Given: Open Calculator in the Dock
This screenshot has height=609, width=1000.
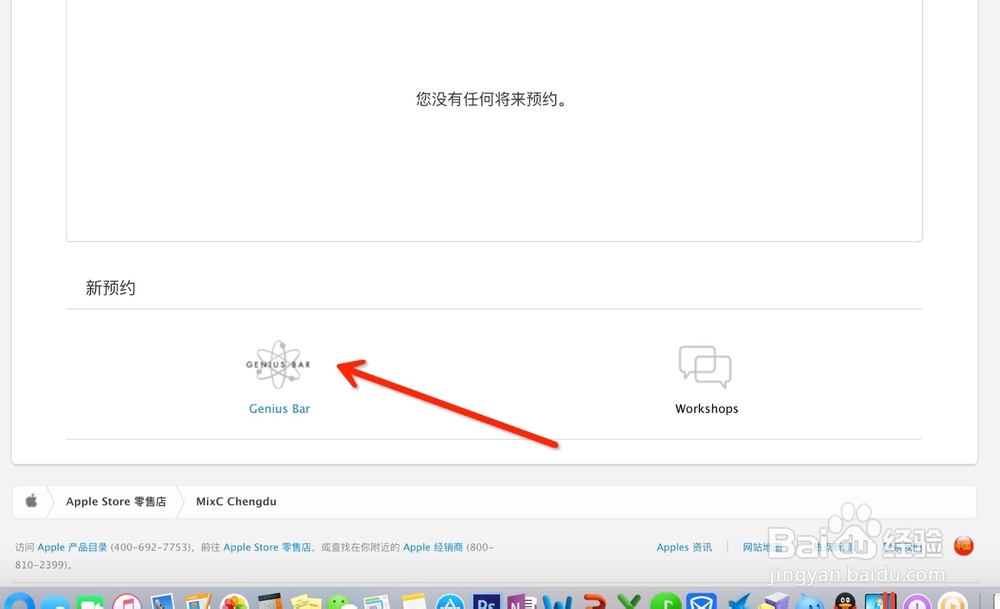Looking at the screenshot, I should tap(270, 602).
